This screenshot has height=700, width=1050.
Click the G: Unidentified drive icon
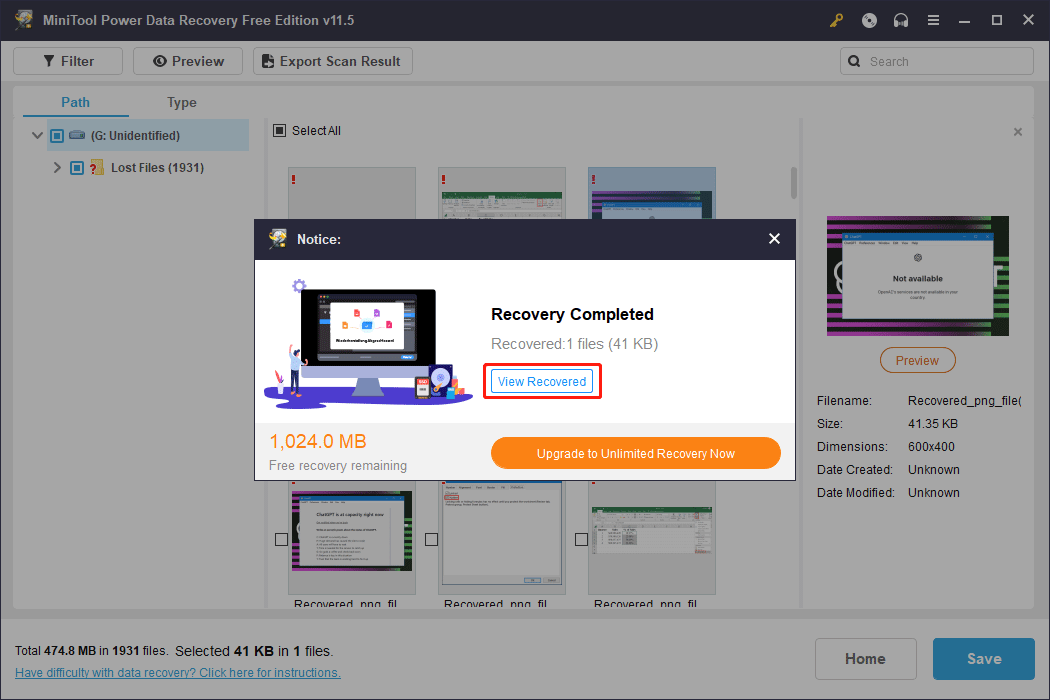[77, 135]
